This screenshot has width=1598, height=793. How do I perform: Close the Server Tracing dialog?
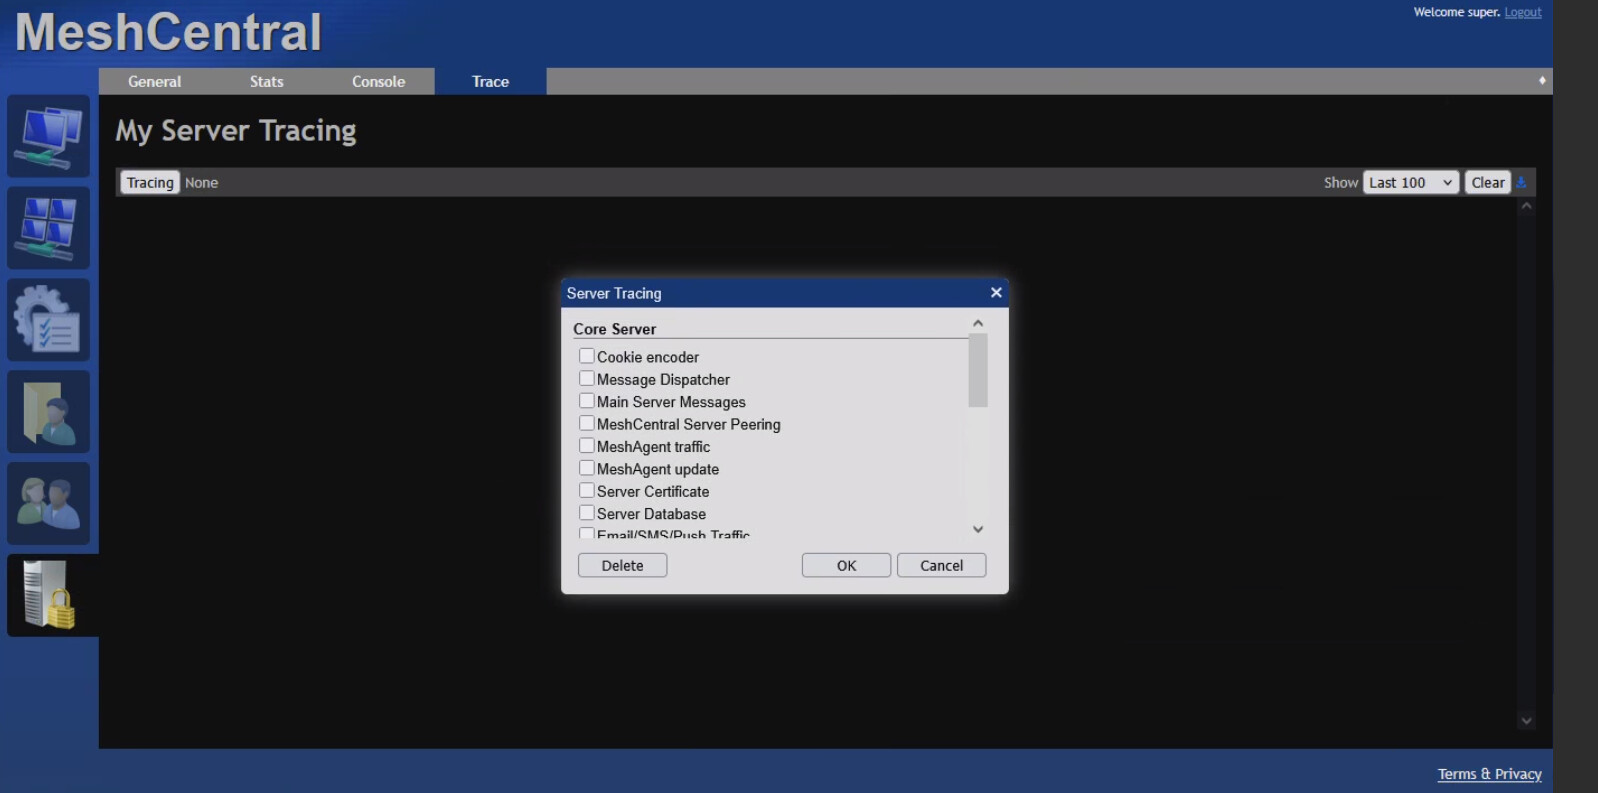coord(996,292)
